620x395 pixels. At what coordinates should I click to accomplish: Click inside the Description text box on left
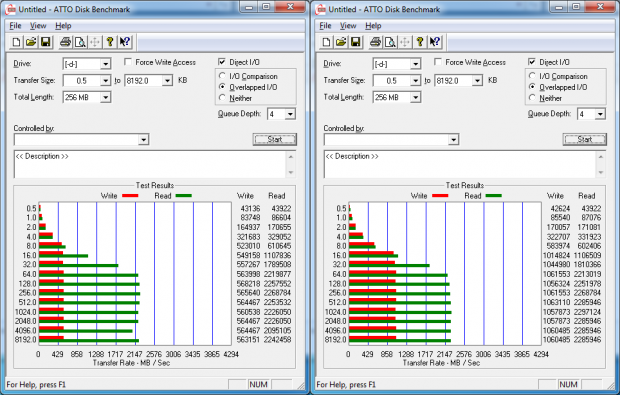150,164
